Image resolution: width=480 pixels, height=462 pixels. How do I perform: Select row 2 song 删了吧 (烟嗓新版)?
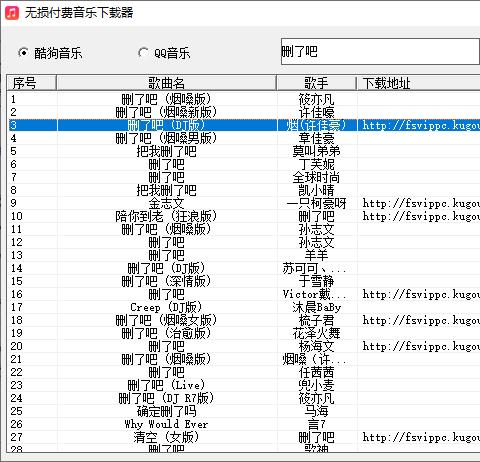[166, 112]
